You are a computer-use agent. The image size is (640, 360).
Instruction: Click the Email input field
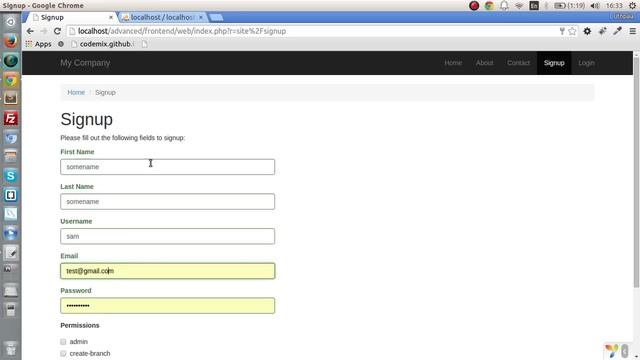click(x=167, y=271)
